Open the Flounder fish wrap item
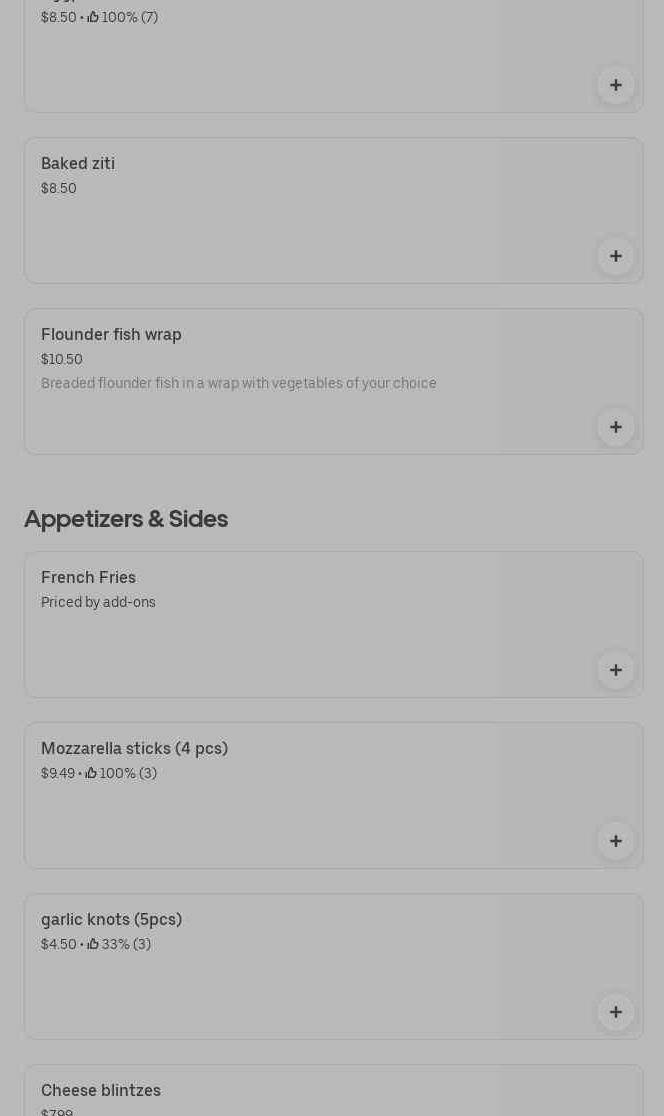664x1116 pixels. click(334, 381)
